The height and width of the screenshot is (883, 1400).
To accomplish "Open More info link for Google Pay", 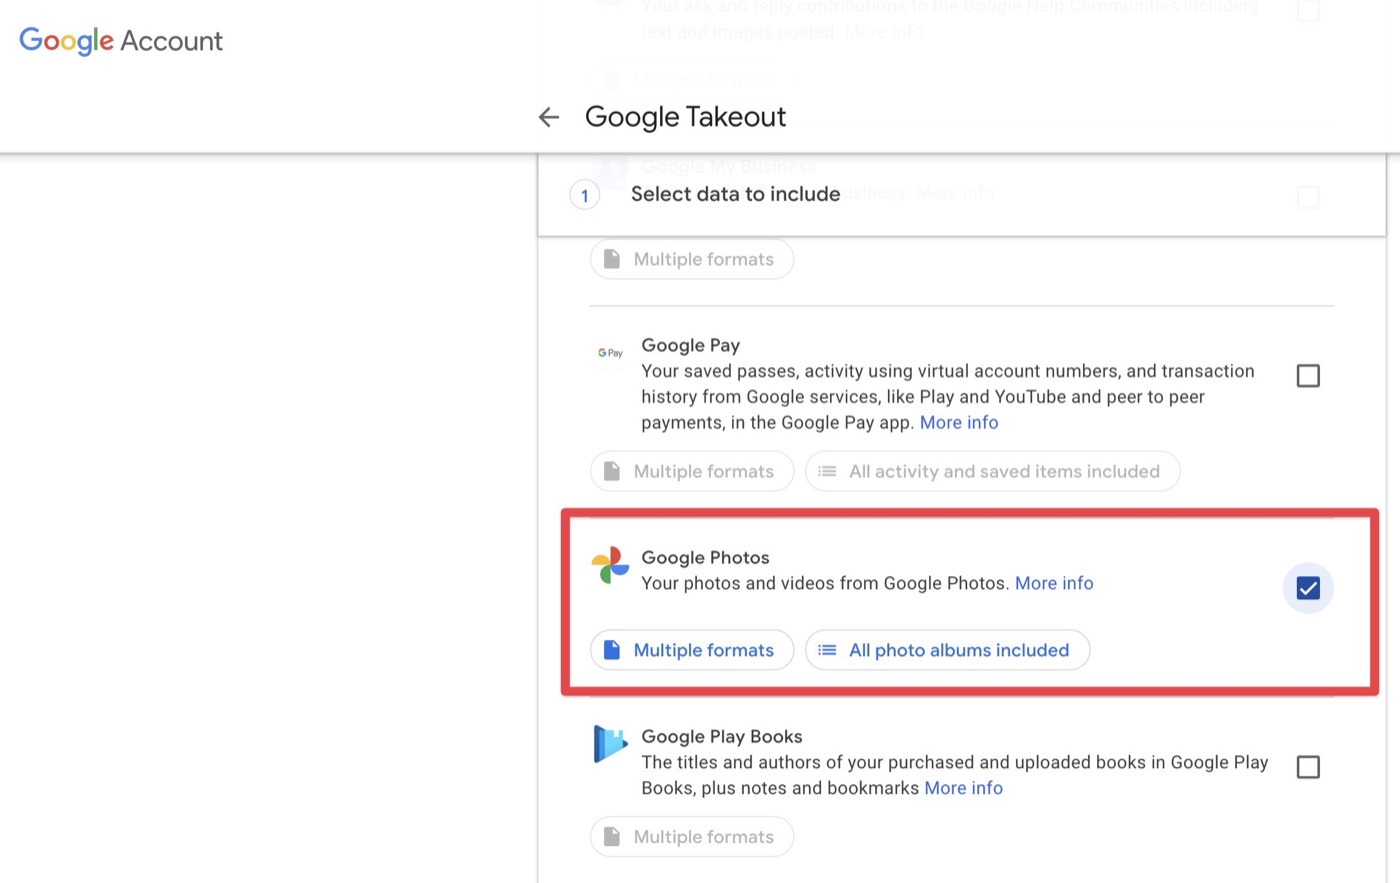I will tap(958, 423).
